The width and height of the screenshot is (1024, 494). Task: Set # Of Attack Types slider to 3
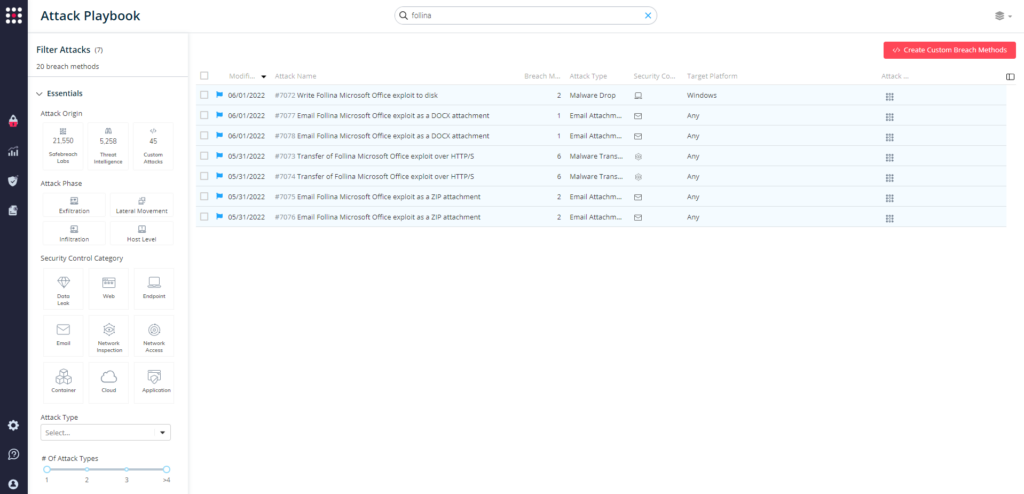point(127,469)
